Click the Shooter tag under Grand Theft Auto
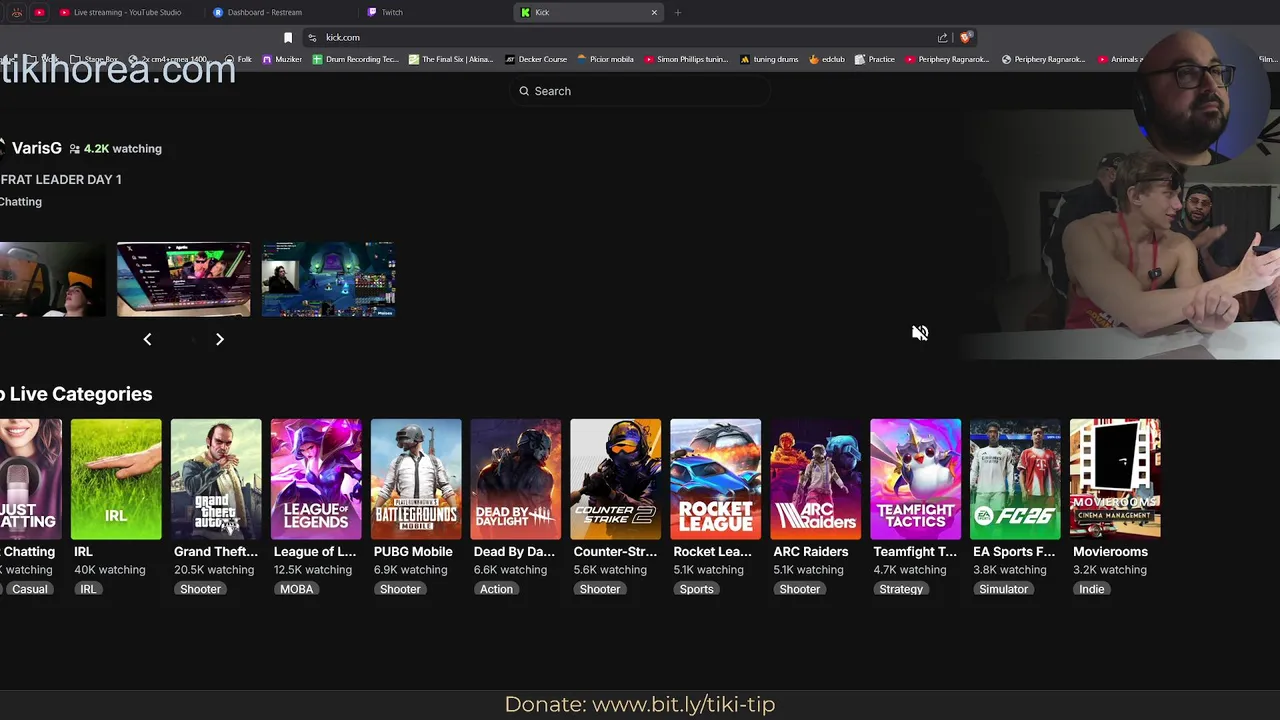 pos(200,589)
